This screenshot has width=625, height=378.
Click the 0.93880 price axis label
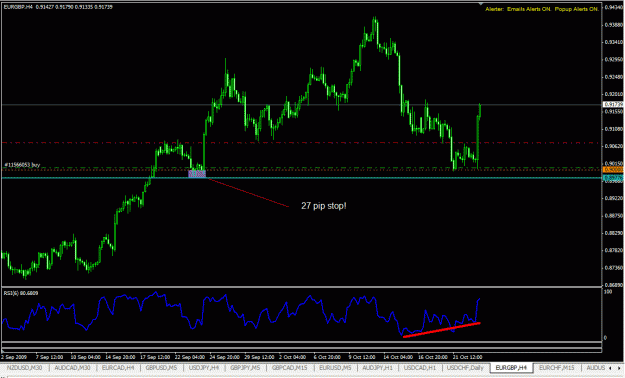click(x=614, y=25)
